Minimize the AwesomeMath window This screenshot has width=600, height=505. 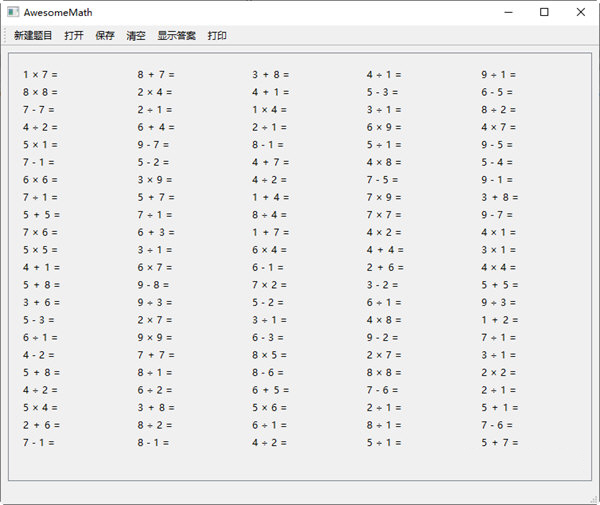(506, 12)
